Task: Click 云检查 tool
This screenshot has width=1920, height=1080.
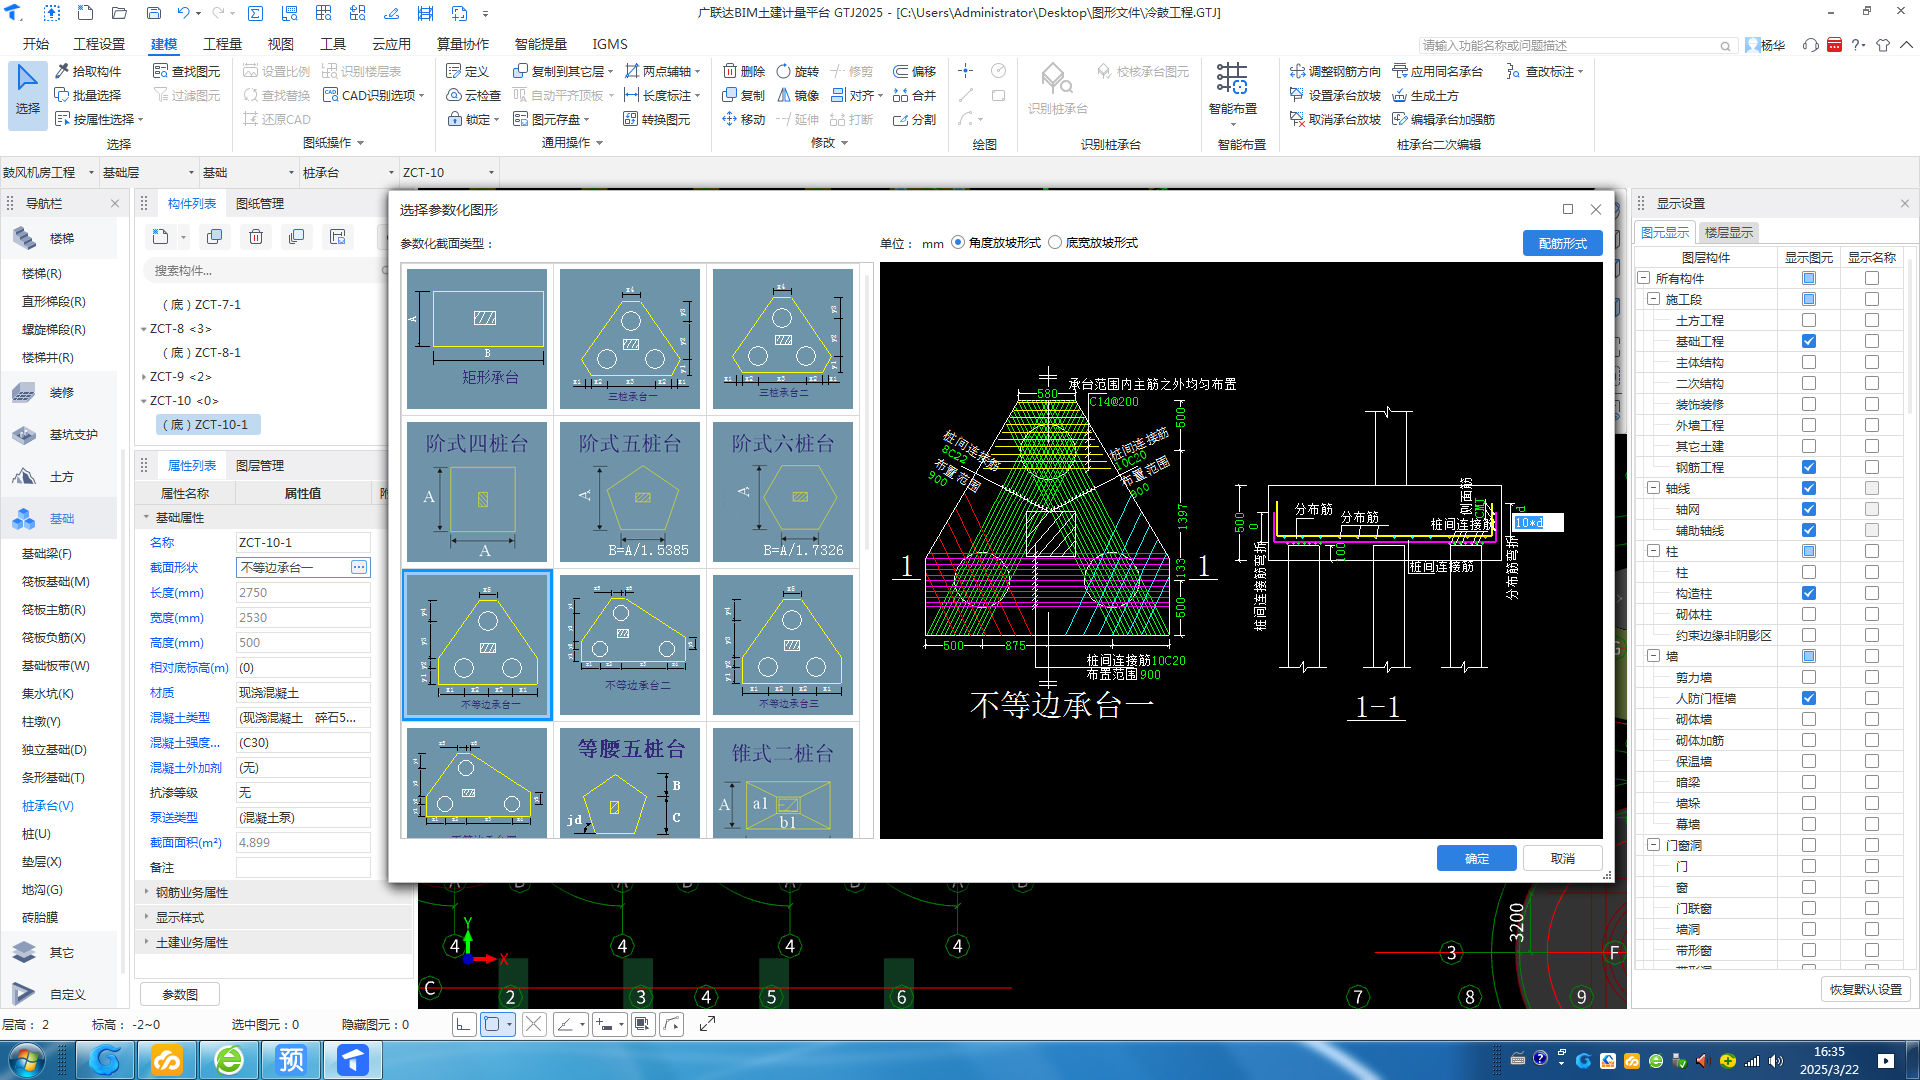Action: [474, 95]
